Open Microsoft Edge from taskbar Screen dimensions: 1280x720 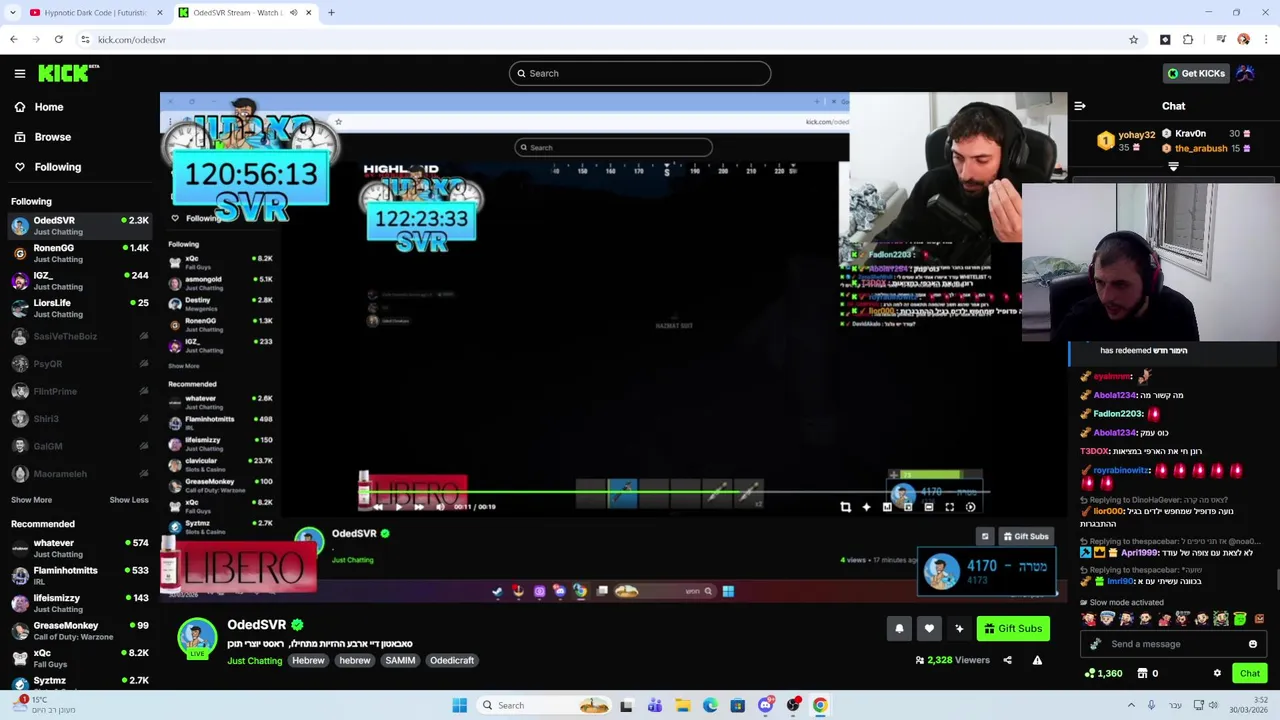point(710,705)
